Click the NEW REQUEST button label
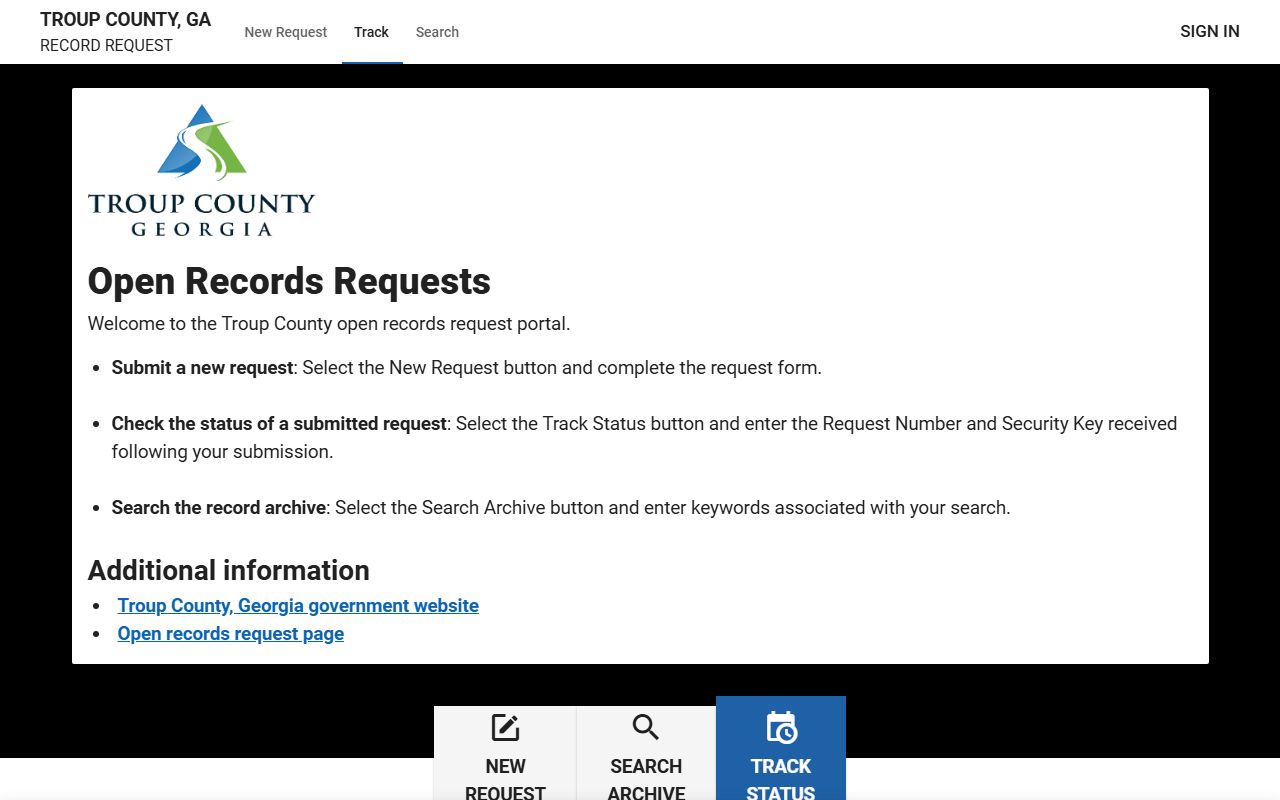Image resolution: width=1280 pixels, height=800 pixels. [x=505, y=779]
